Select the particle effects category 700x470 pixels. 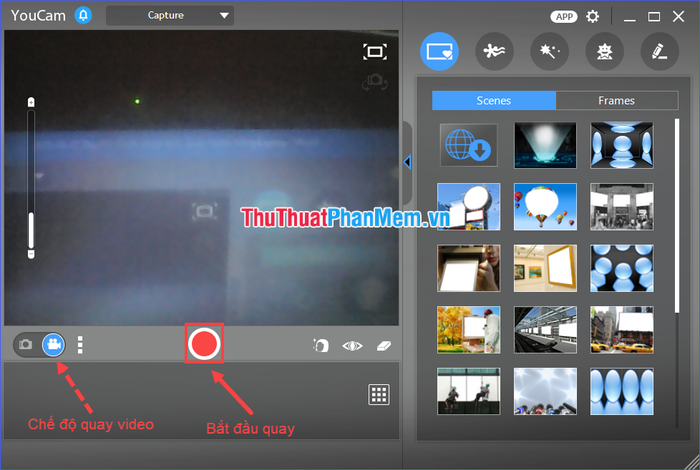494,51
